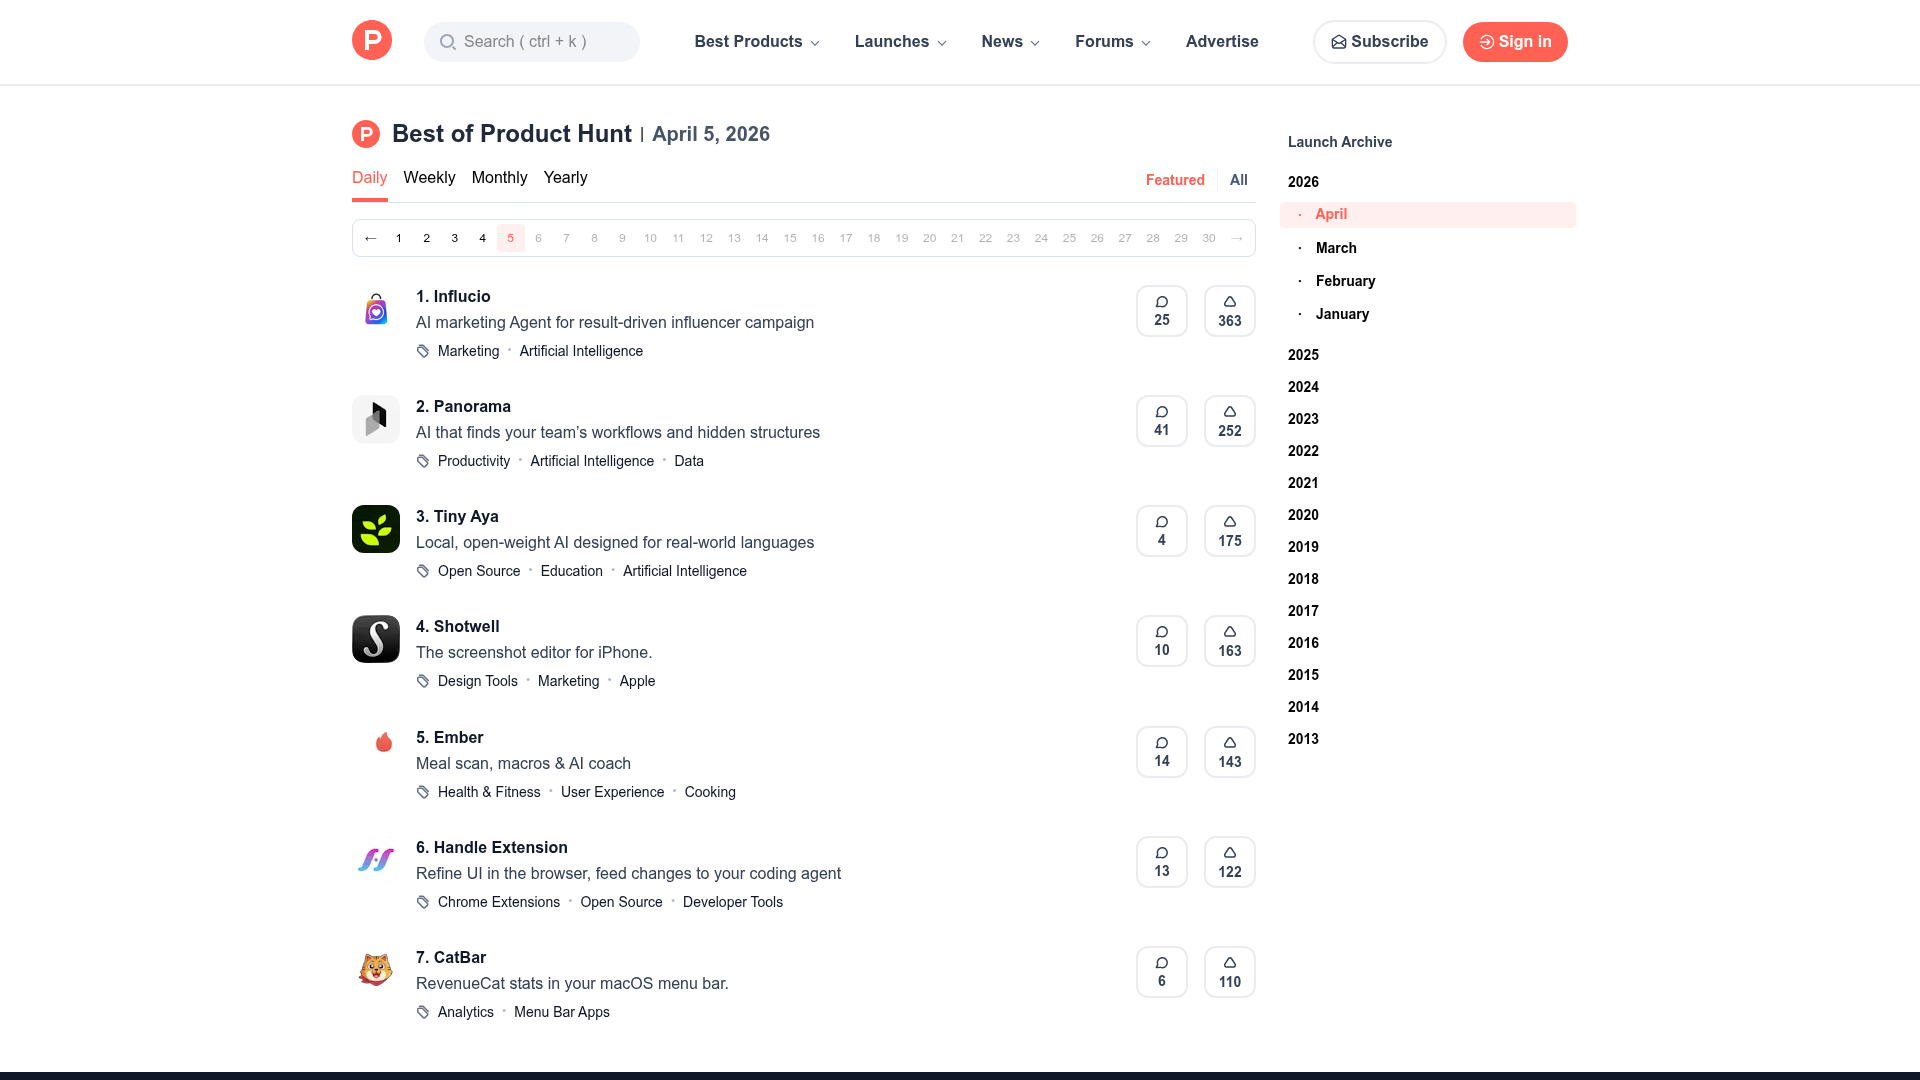The image size is (1920, 1080).
Task: Select April in Launch Archive
Action: (1428, 215)
